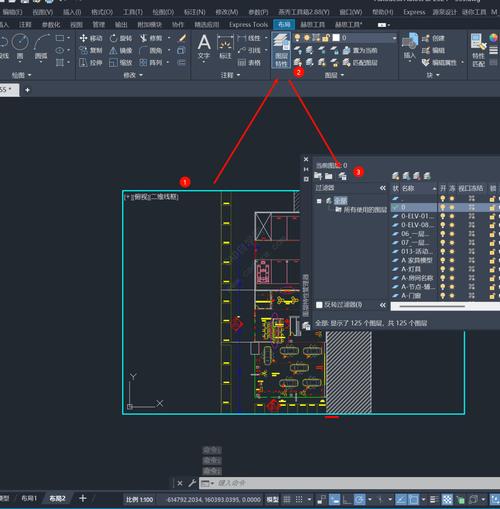The image size is (500, 509).
Task: Expand the 修改 (Modify) panel arrow
Action: pyautogui.click(x=141, y=75)
